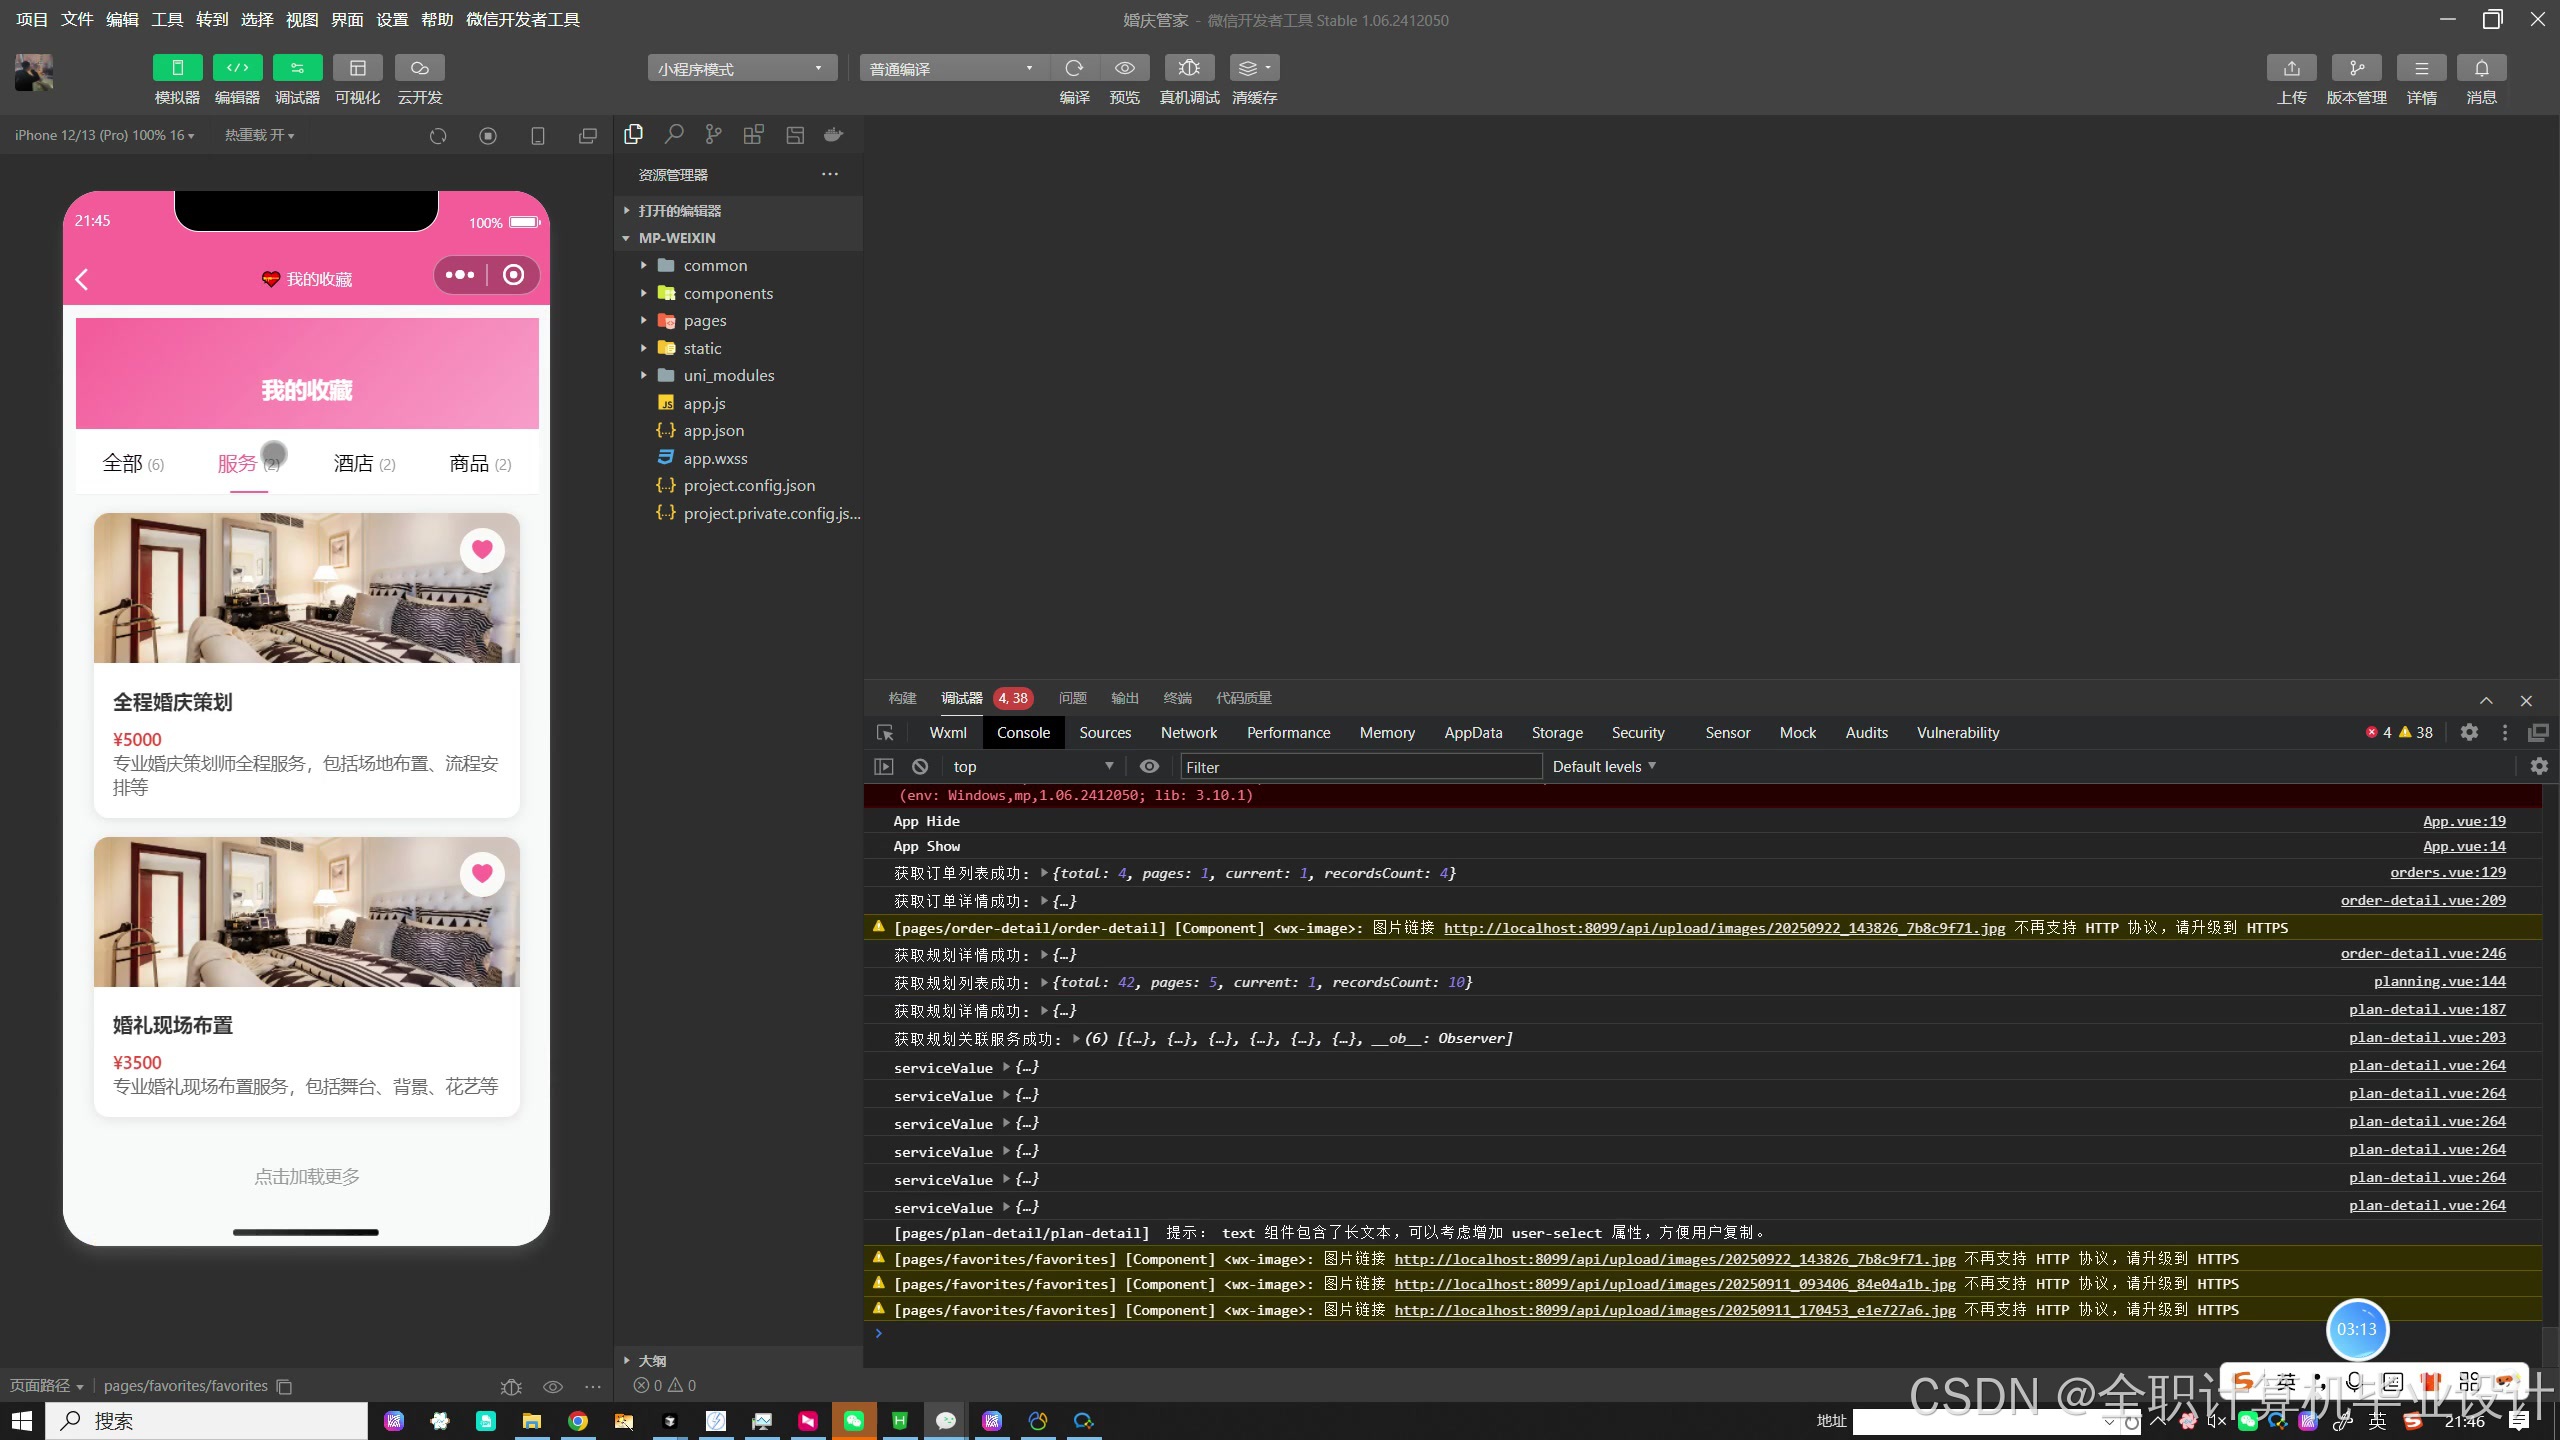Click the clear console icon
Viewport: 2560px width, 1440px height.
tap(920, 767)
